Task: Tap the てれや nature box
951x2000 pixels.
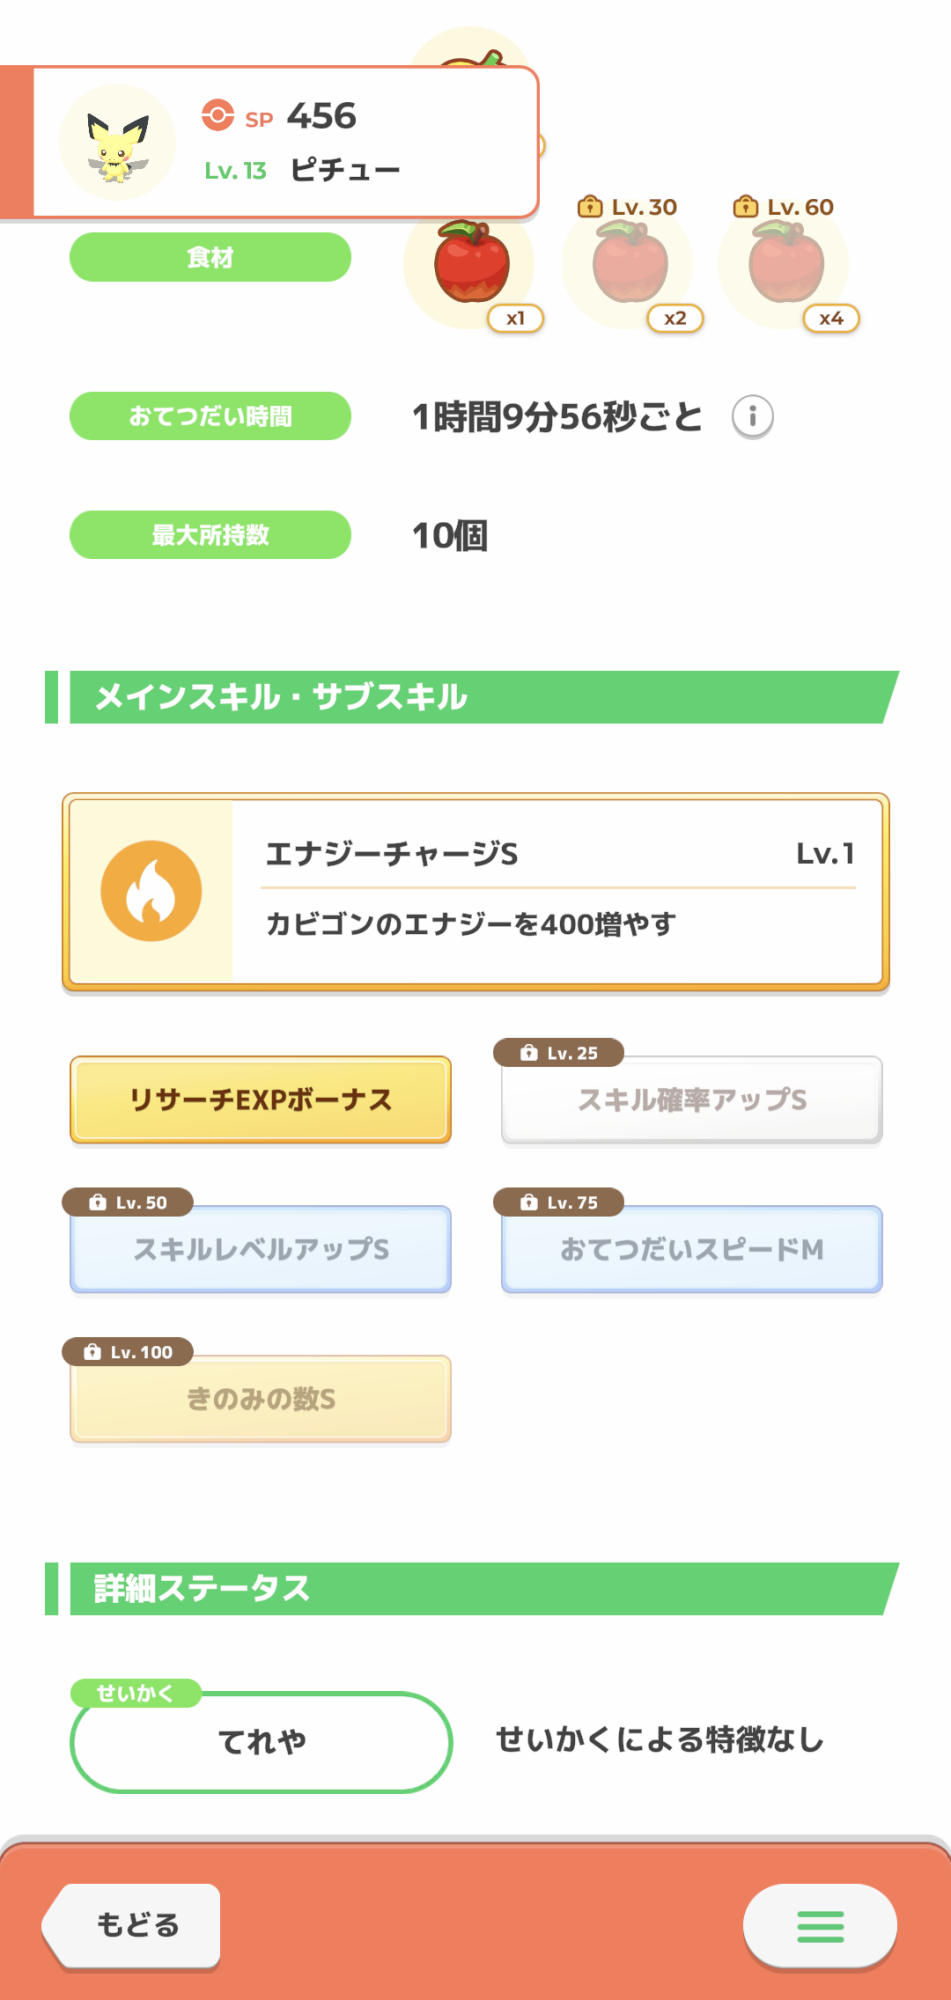Action: click(x=261, y=1742)
